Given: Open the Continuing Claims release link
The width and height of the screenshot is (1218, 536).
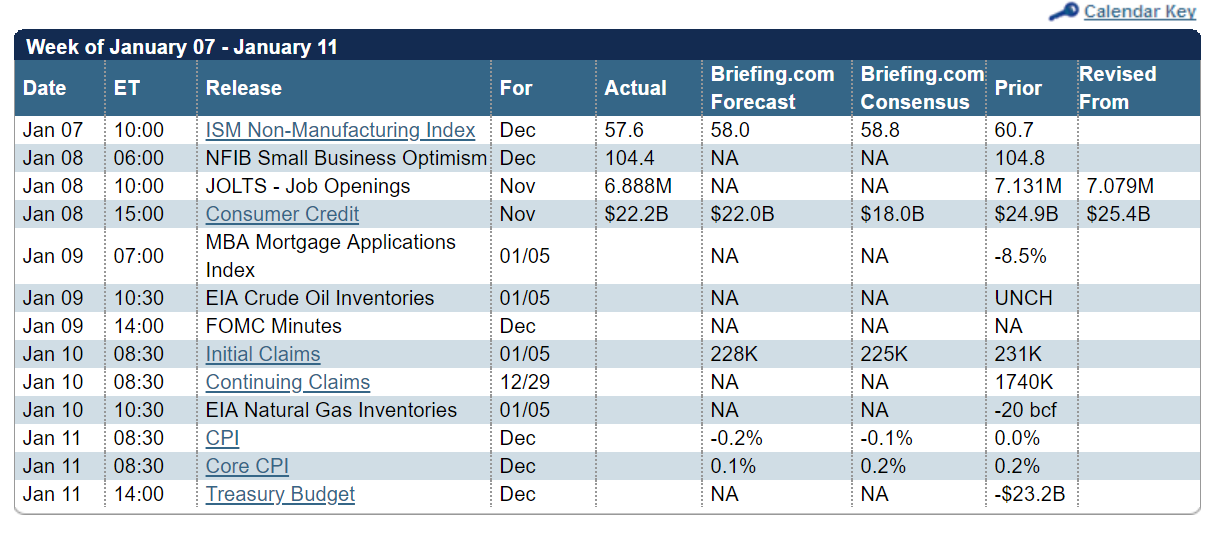Looking at the screenshot, I should click(x=288, y=382).
